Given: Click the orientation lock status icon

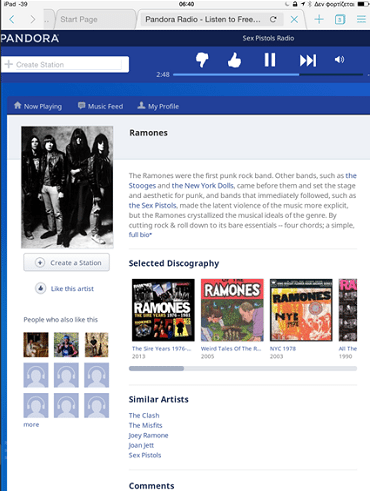Looking at the screenshot, I should coord(295,4).
